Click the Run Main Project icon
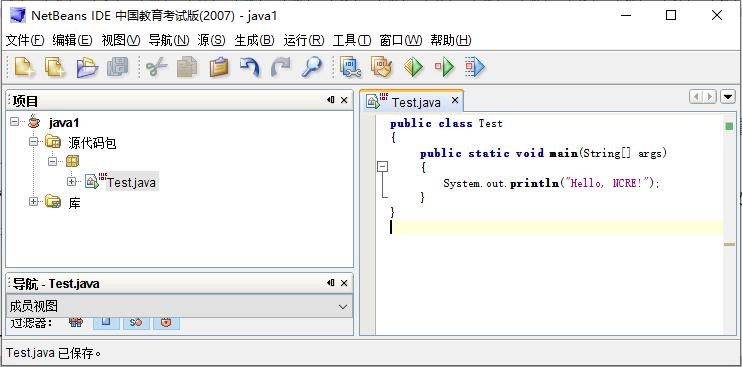742x367 pixels. click(413, 67)
